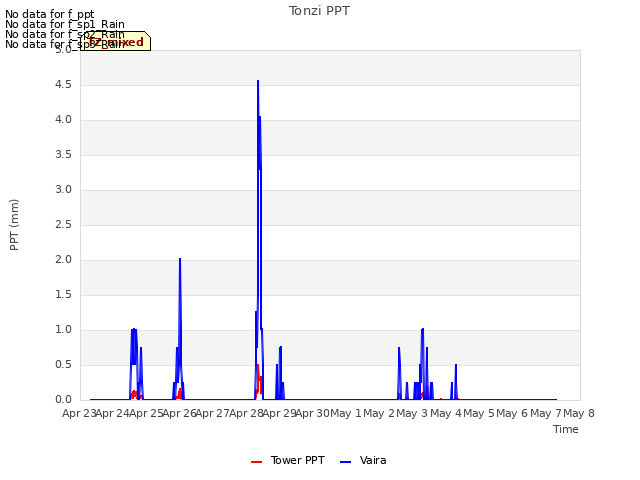The image size is (640, 480).
Task: Click the May 6 x-axis tick label
Action: 512,413
